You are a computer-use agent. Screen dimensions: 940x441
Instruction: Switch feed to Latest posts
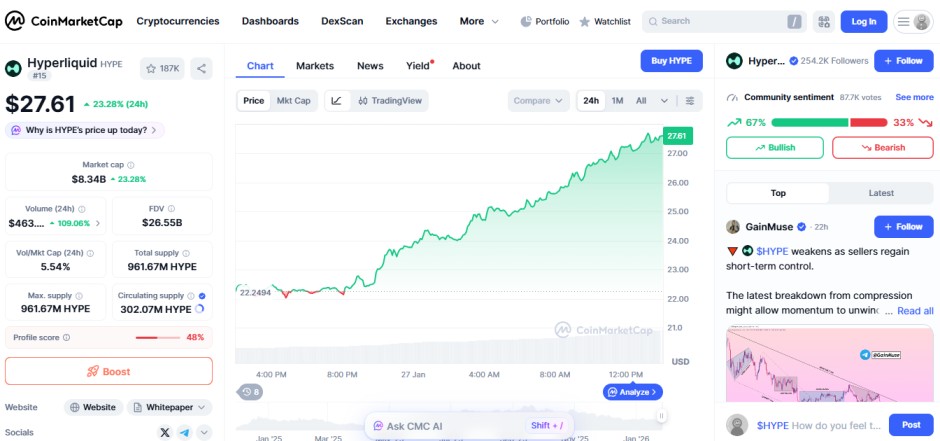(881, 193)
